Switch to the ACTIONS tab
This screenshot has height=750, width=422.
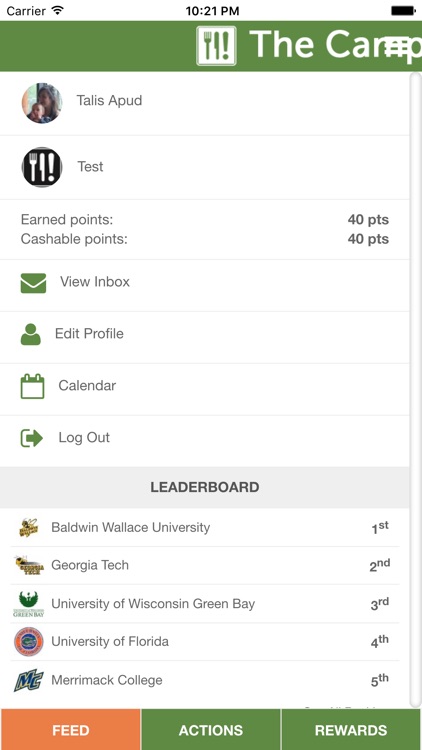coord(211,730)
